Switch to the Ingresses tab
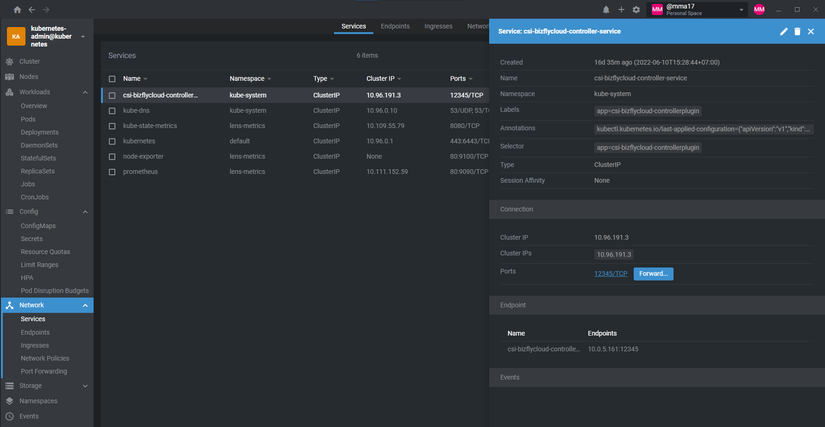The width and height of the screenshot is (825, 427). (x=438, y=26)
